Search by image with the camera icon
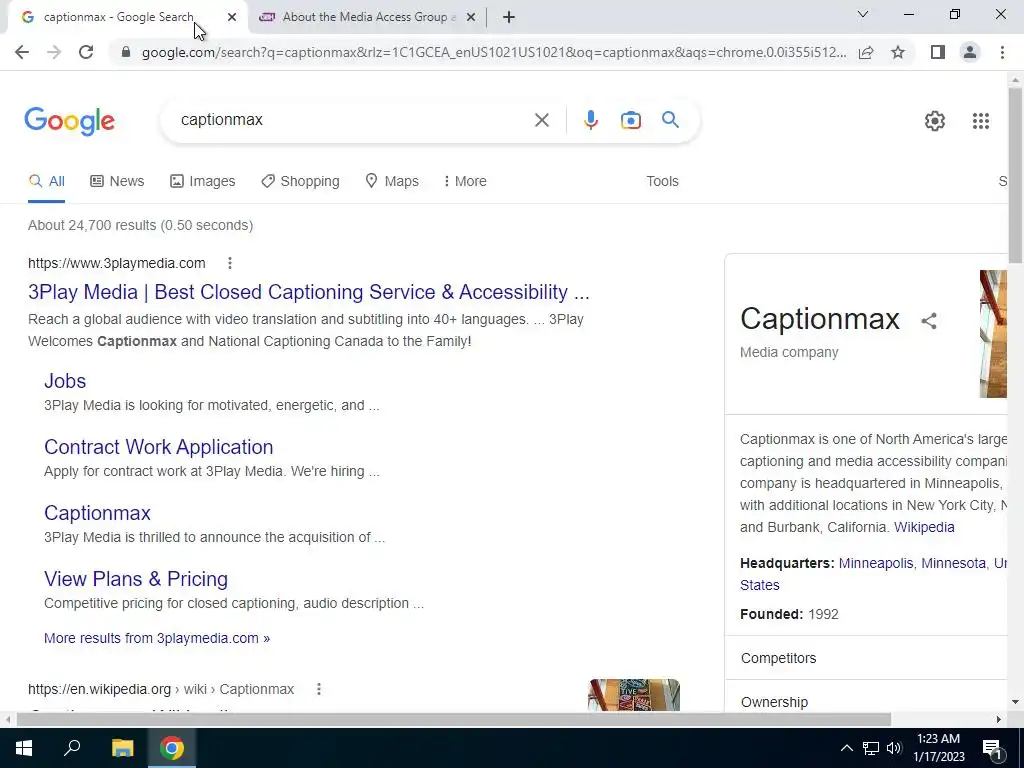 click(x=630, y=120)
